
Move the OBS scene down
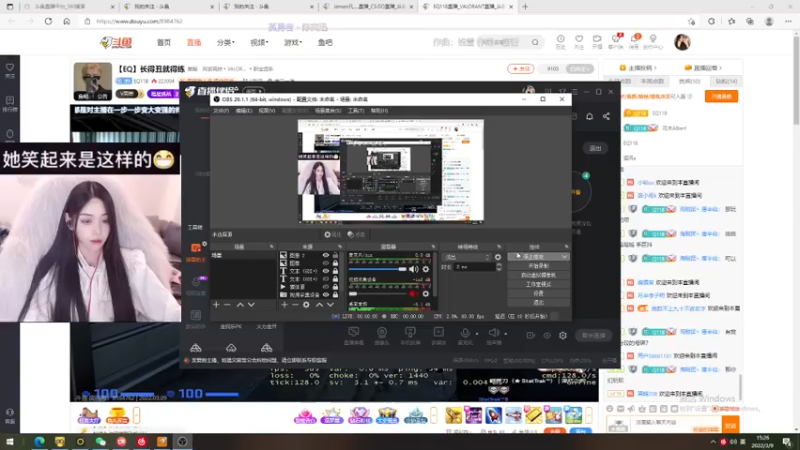pyautogui.click(x=251, y=305)
